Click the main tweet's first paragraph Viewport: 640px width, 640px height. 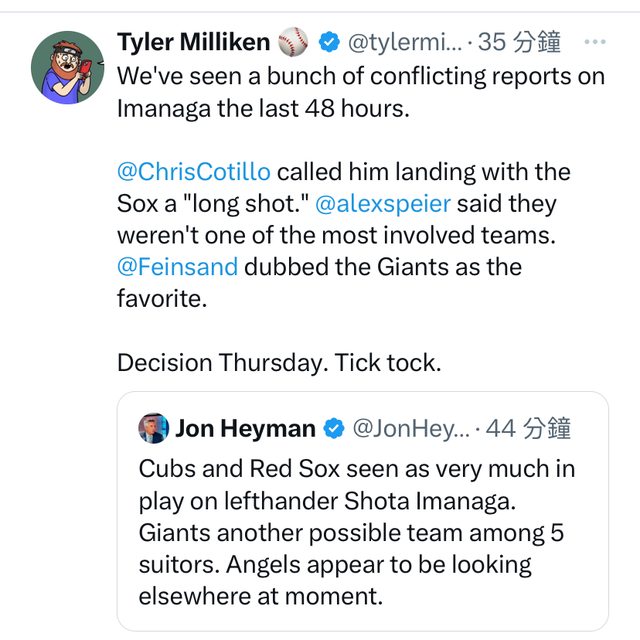coord(360,92)
